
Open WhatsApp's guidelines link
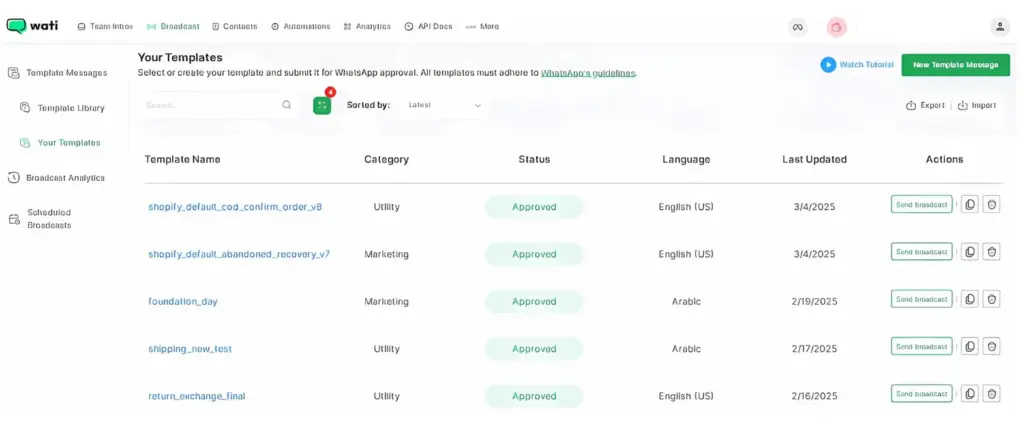coord(588,73)
